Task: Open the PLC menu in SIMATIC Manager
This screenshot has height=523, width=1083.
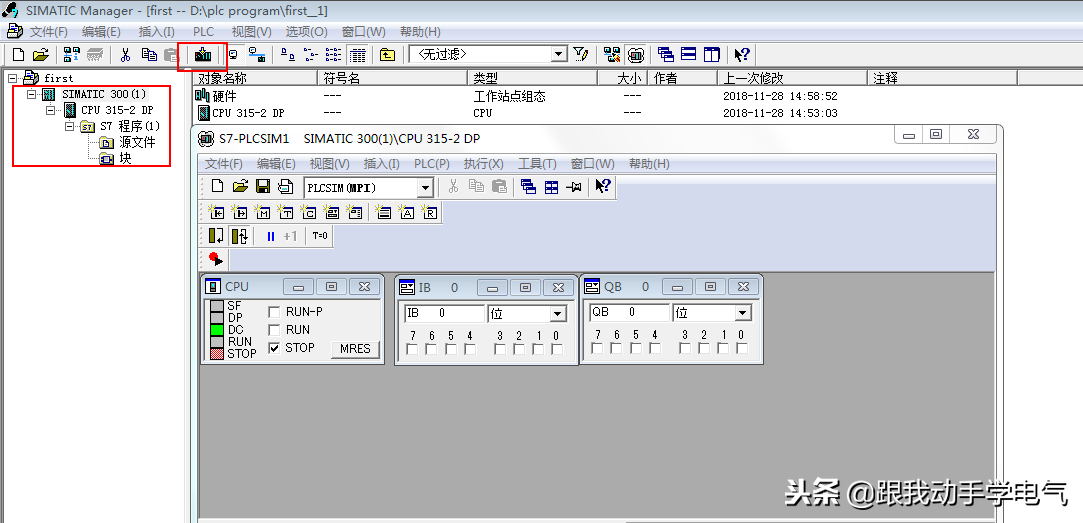Action: tap(203, 32)
